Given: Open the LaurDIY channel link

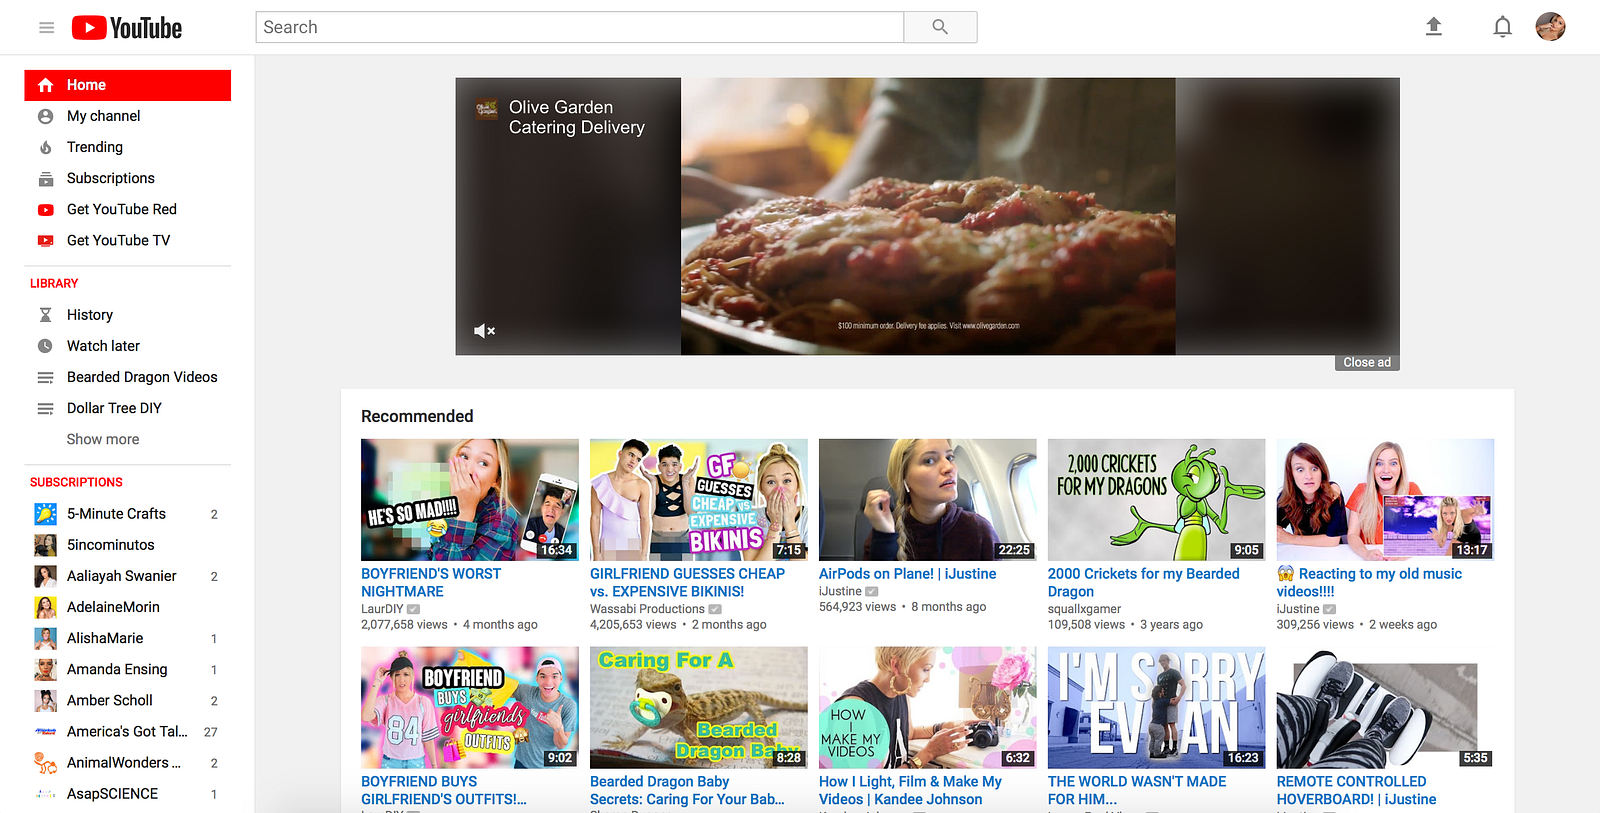Looking at the screenshot, I should coord(382,609).
